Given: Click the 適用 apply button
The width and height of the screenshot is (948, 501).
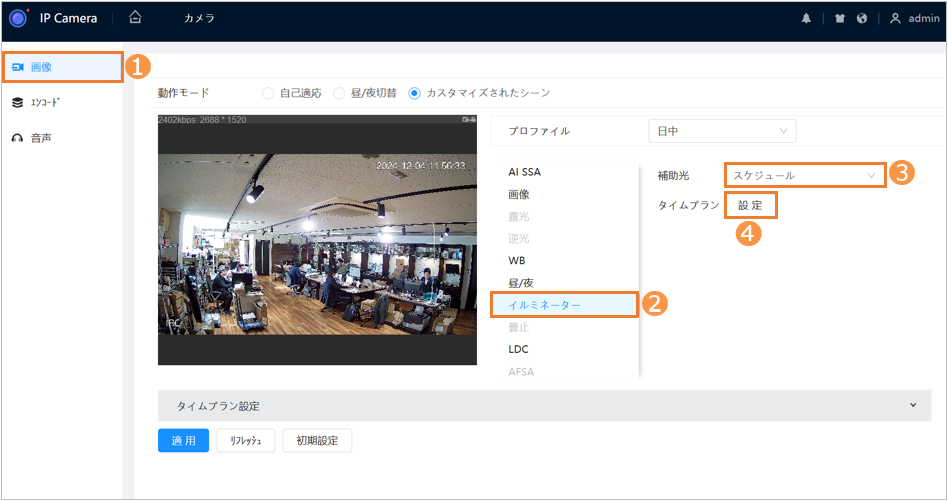Looking at the screenshot, I should point(183,441).
